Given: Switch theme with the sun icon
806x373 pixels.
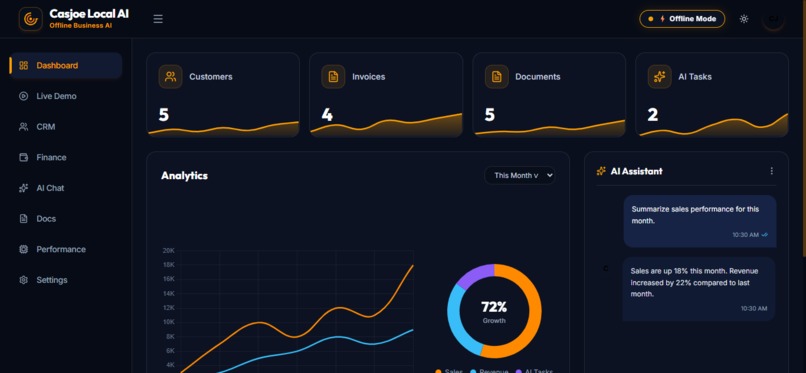Looking at the screenshot, I should [744, 19].
